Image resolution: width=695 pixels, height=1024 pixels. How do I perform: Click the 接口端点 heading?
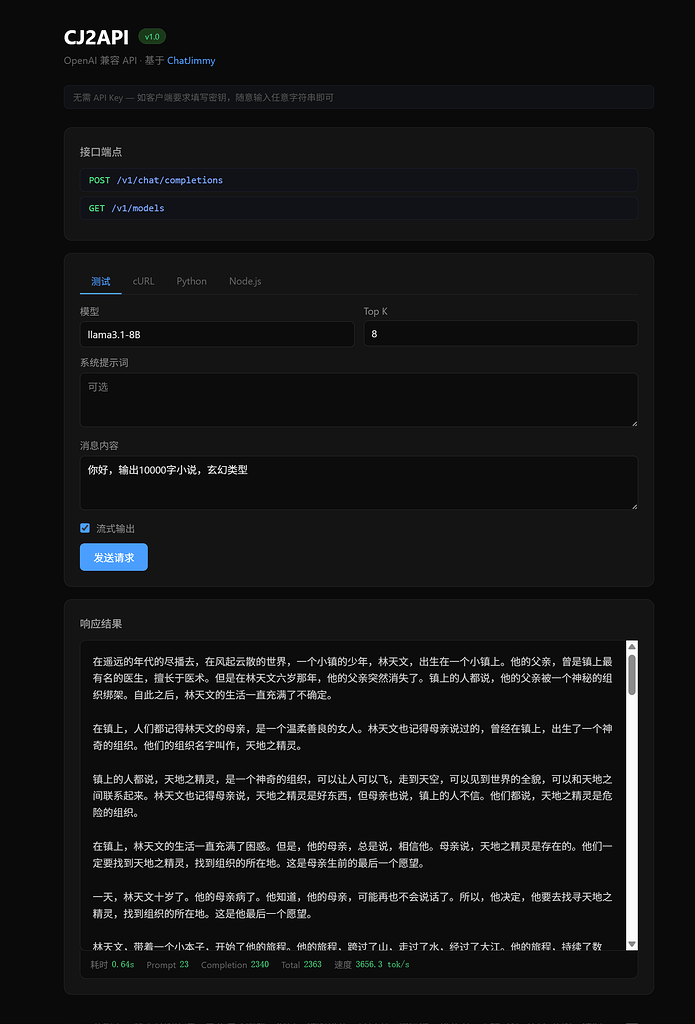pyautogui.click(x=101, y=152)
